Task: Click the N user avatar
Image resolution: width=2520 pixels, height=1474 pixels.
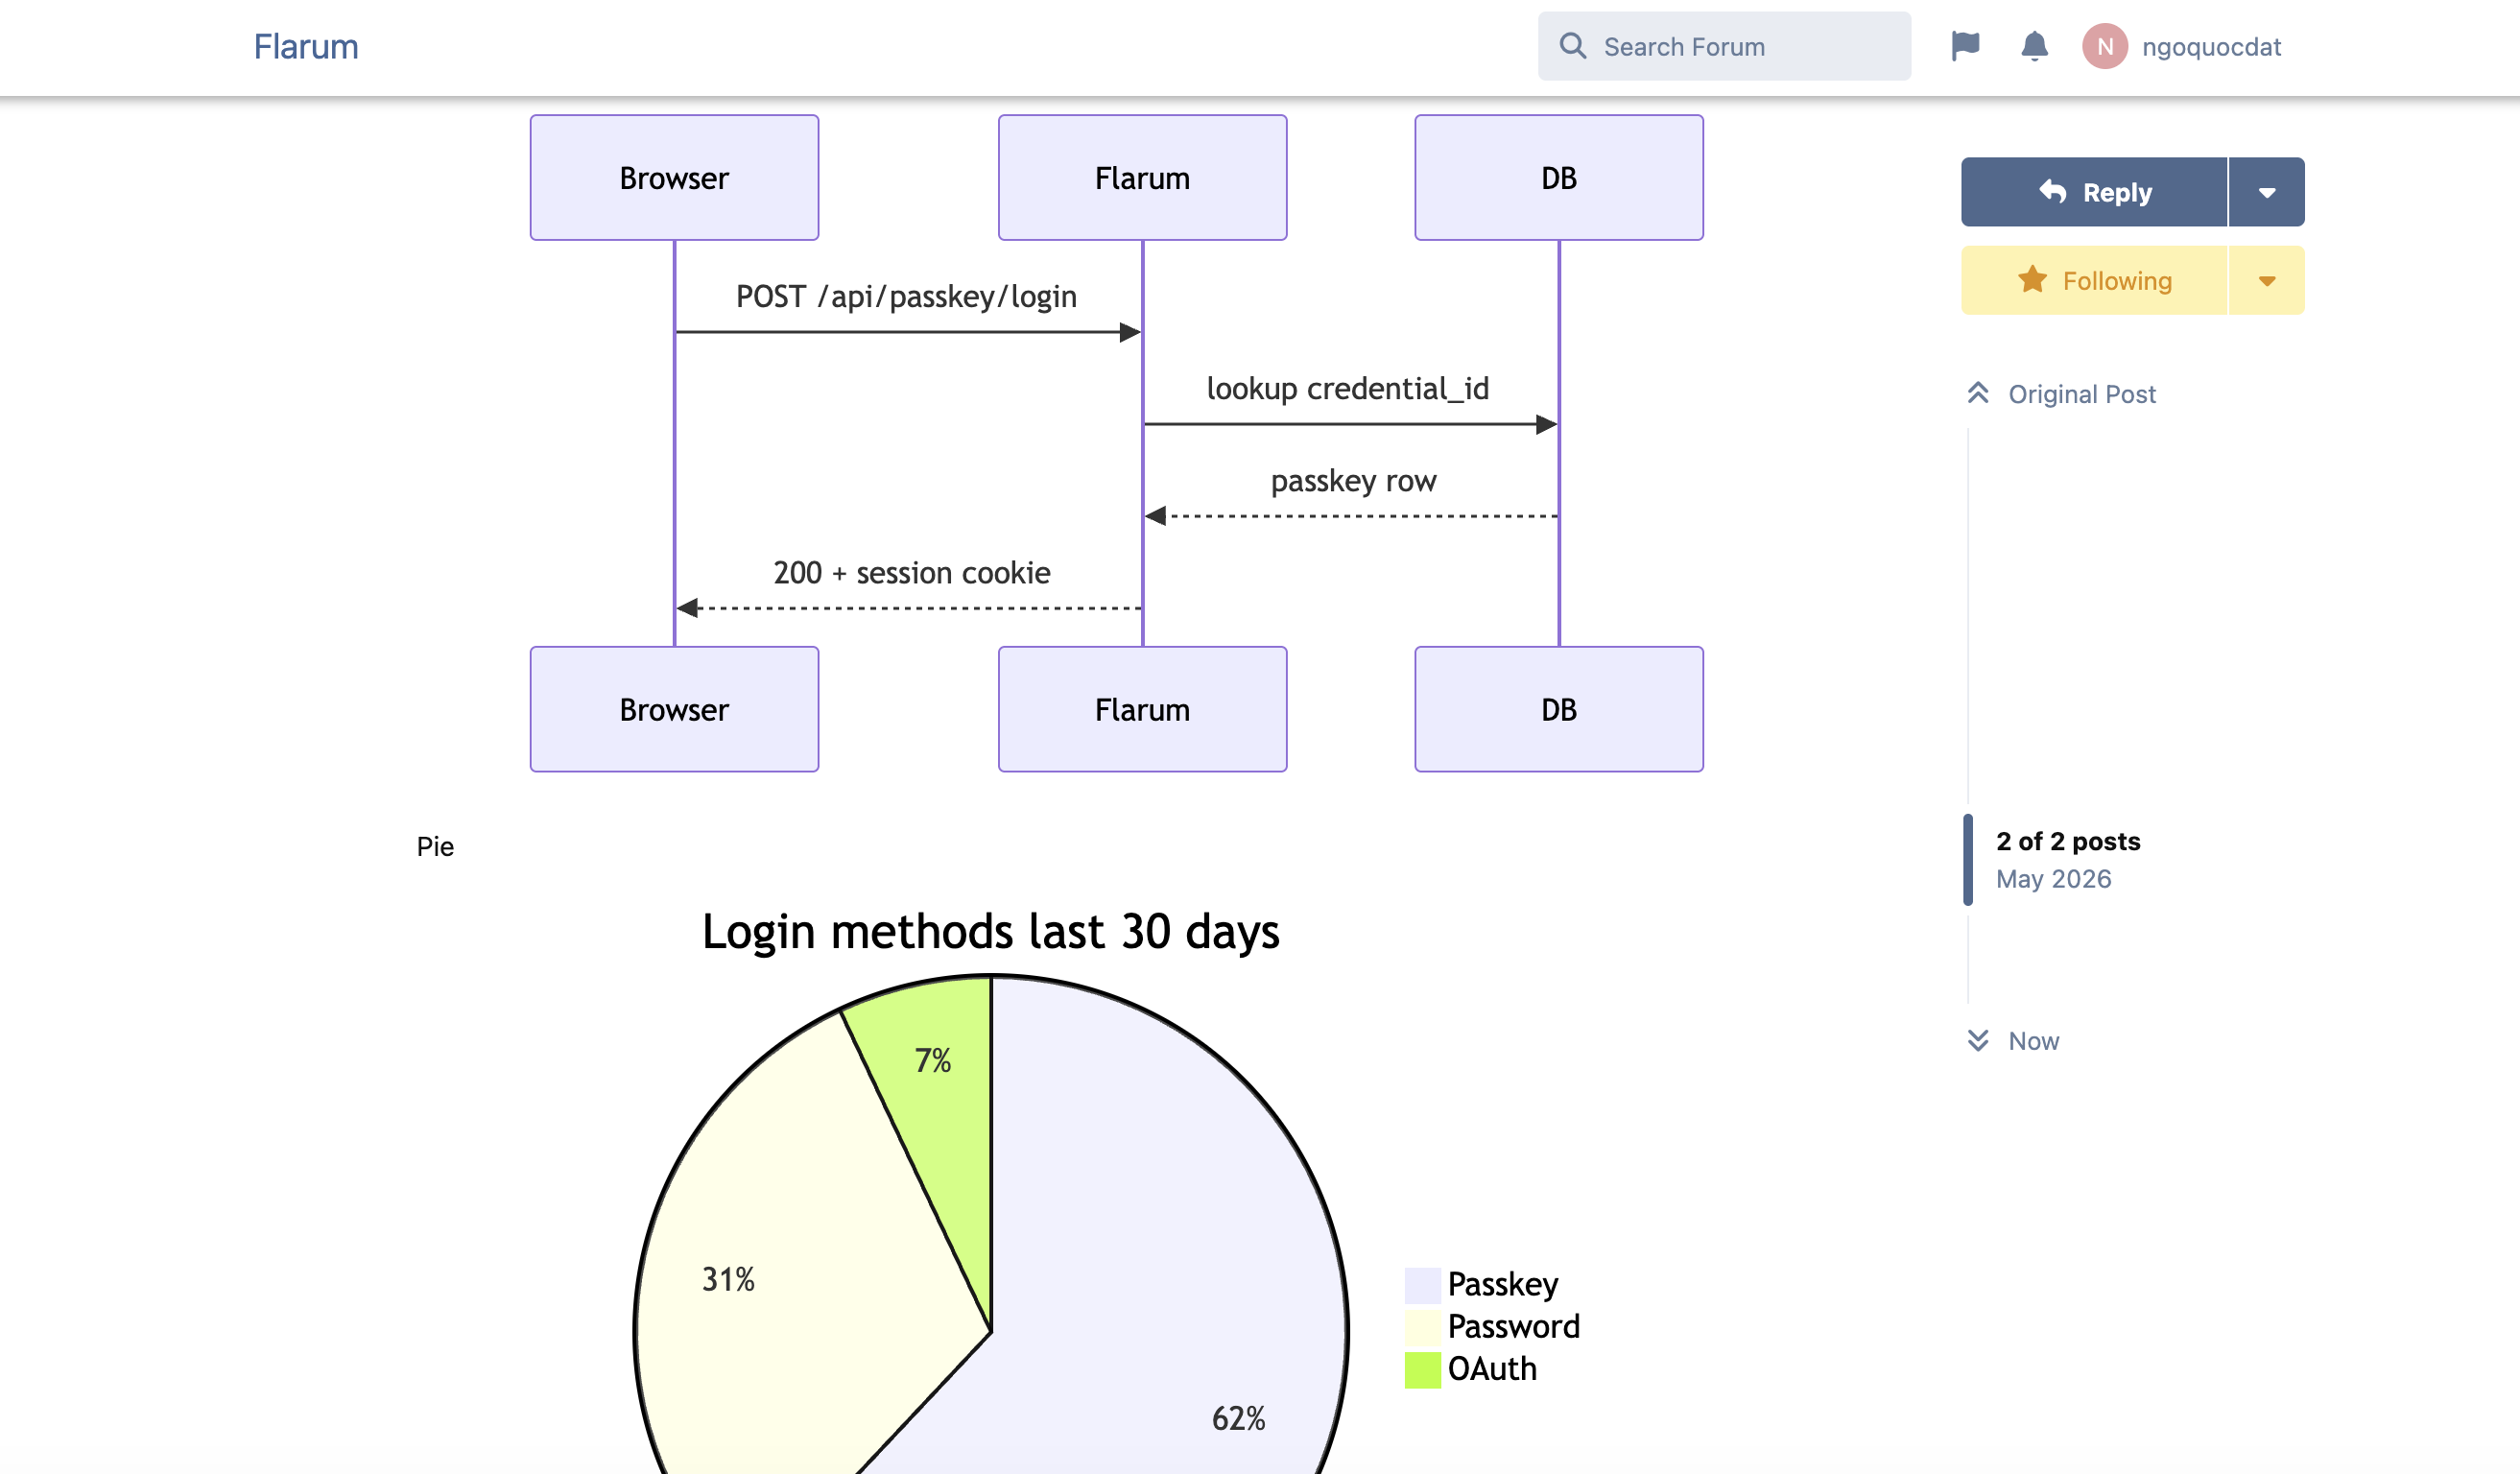Action: [2104, 46]
